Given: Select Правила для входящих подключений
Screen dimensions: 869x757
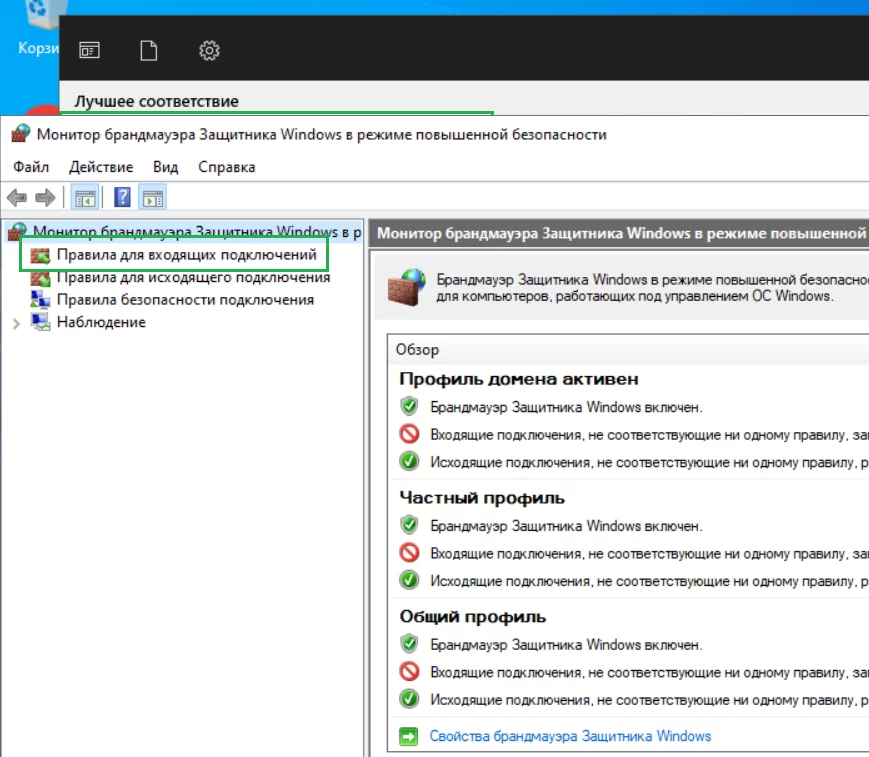Looking at the screenshot, I should pos(187,255).
